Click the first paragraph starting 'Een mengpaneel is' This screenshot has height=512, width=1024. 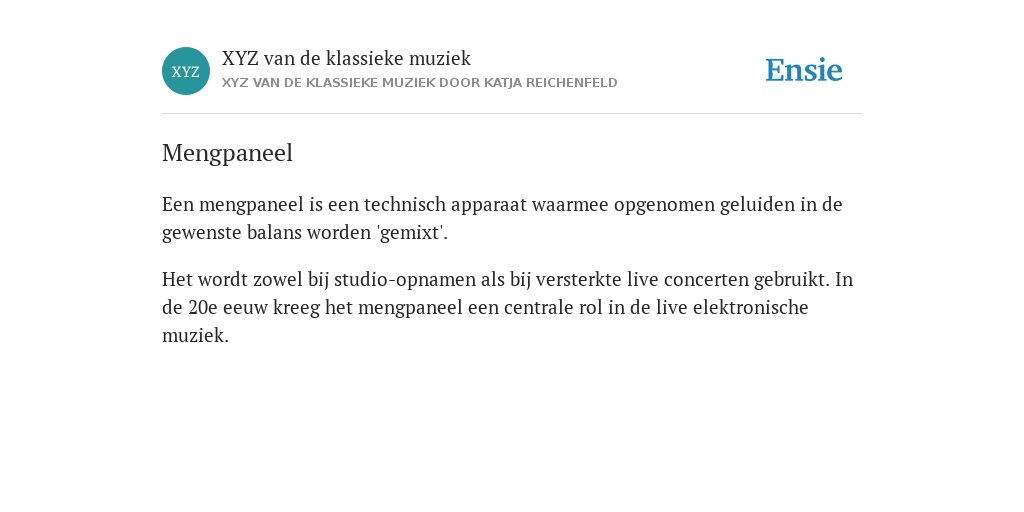point(502,218)
